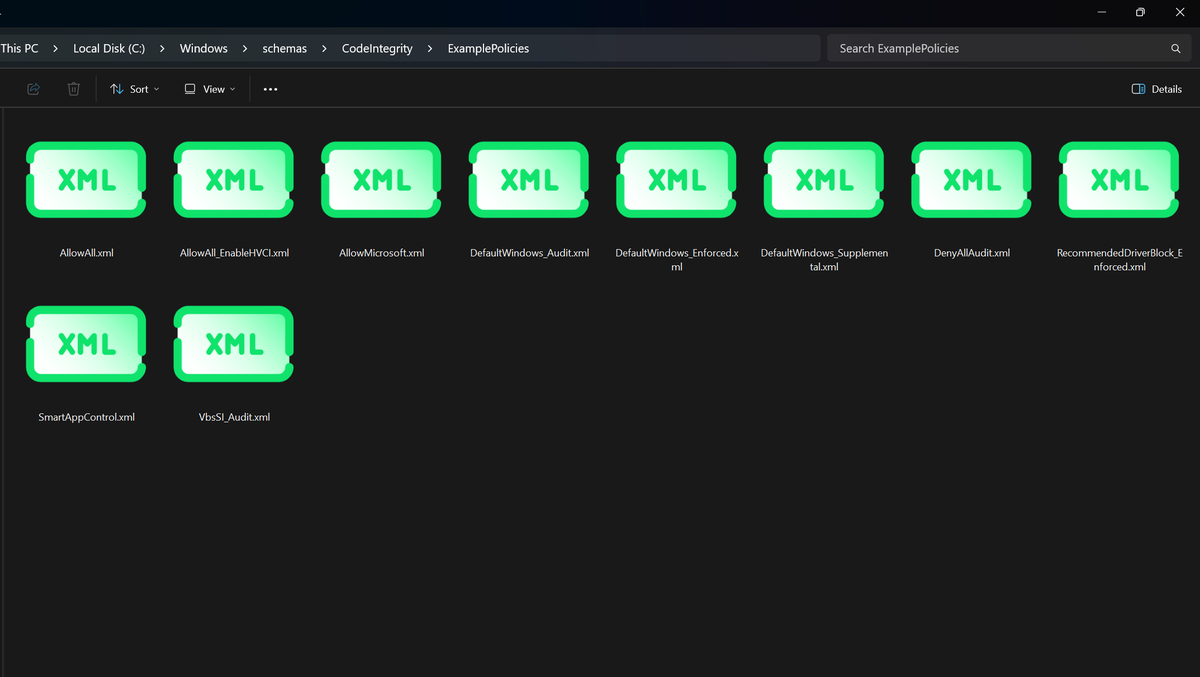Select the AllowAll.xml file icon

point(86,180)
